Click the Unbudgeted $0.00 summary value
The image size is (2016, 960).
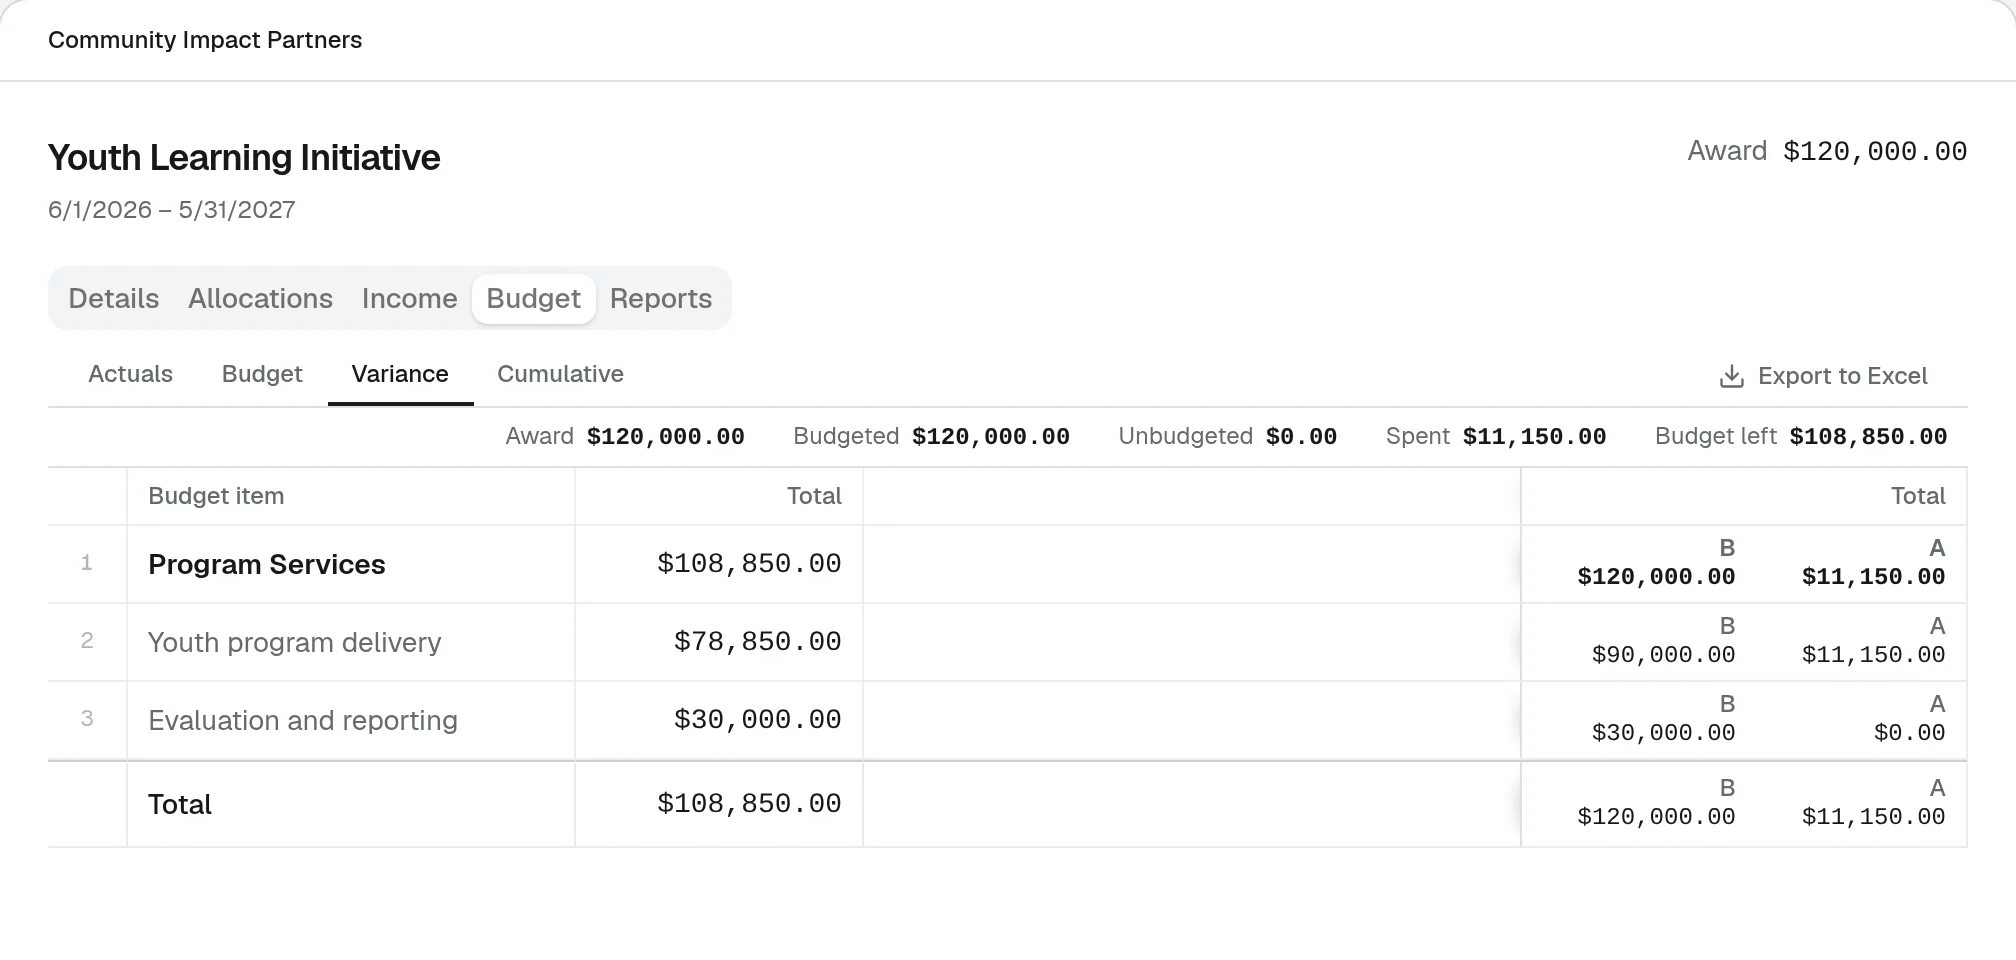coord(1301,437)
